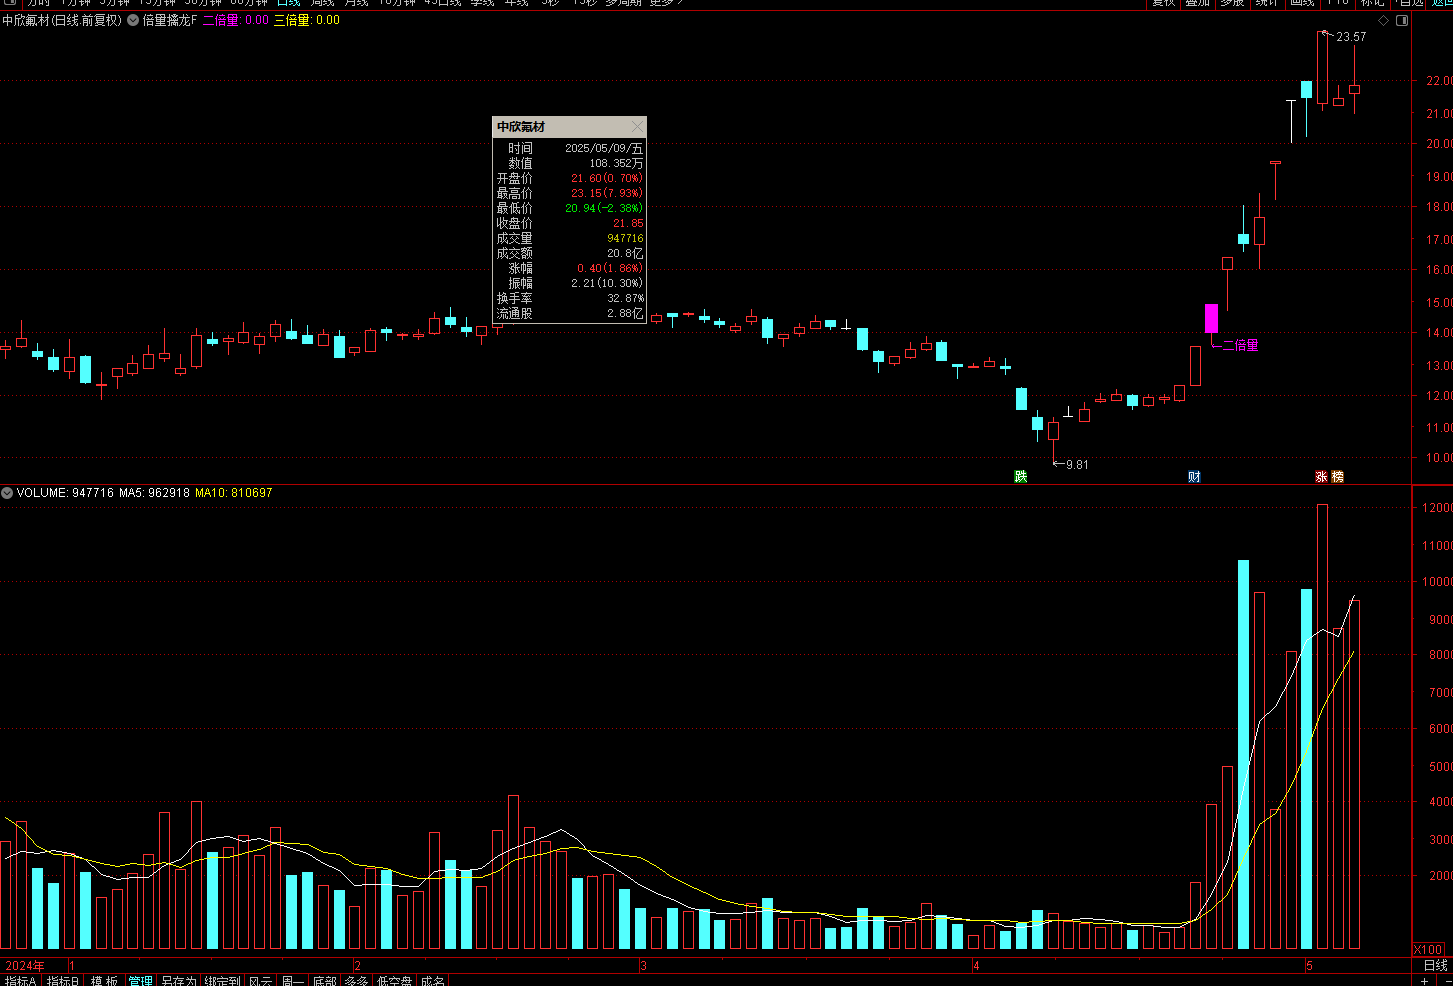Click the 榜 marker on the chart
Image resolution: width=1453 pixels, height=986 pixels.
coord(1337,476)
